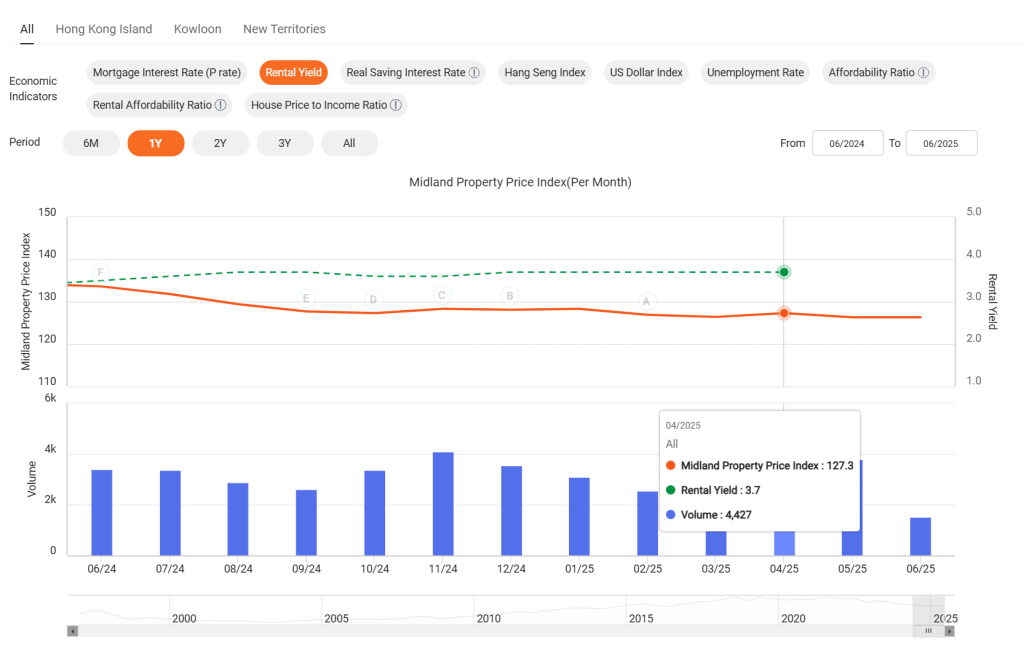1024x655 pixels.
Task: Click the navigator selected range window
Action: (928, 610)
